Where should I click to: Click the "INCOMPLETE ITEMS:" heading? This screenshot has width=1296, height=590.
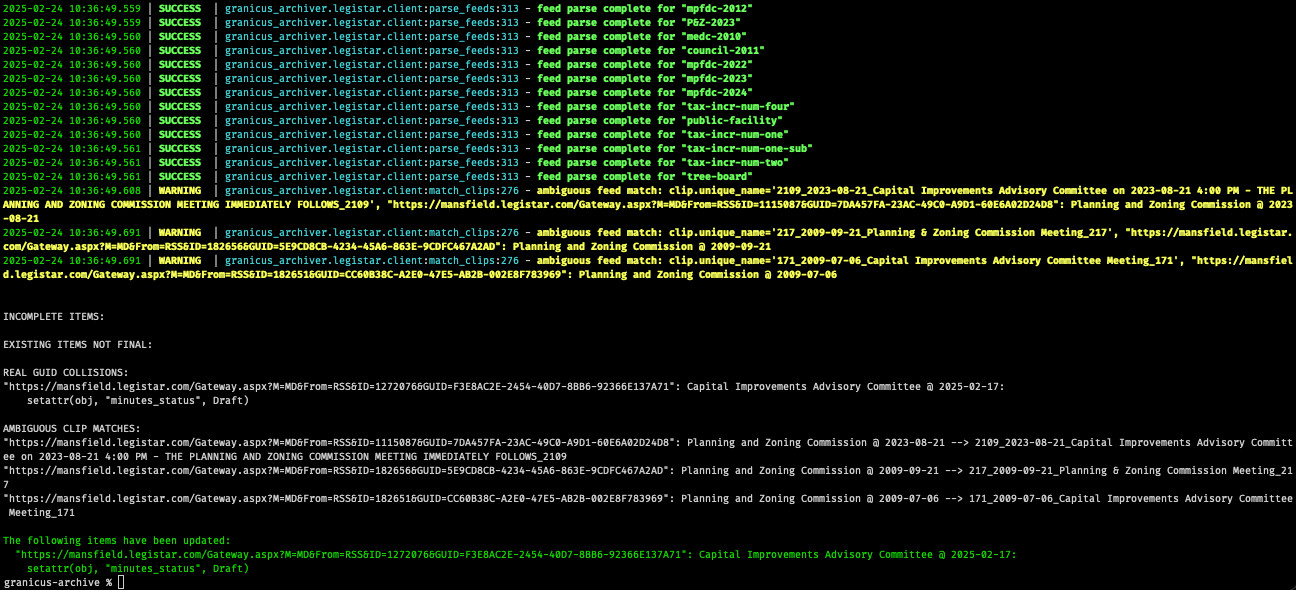click(x=54, y=316)
